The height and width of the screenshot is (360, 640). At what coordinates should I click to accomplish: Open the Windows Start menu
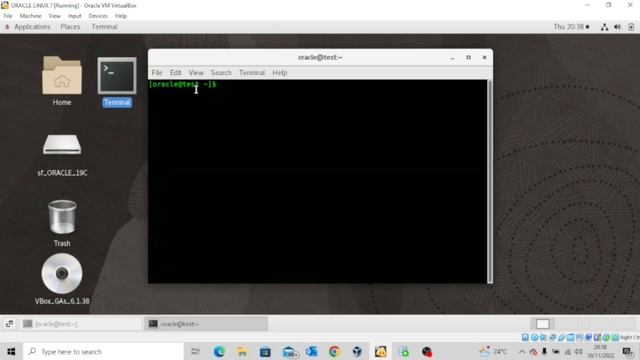11,351
